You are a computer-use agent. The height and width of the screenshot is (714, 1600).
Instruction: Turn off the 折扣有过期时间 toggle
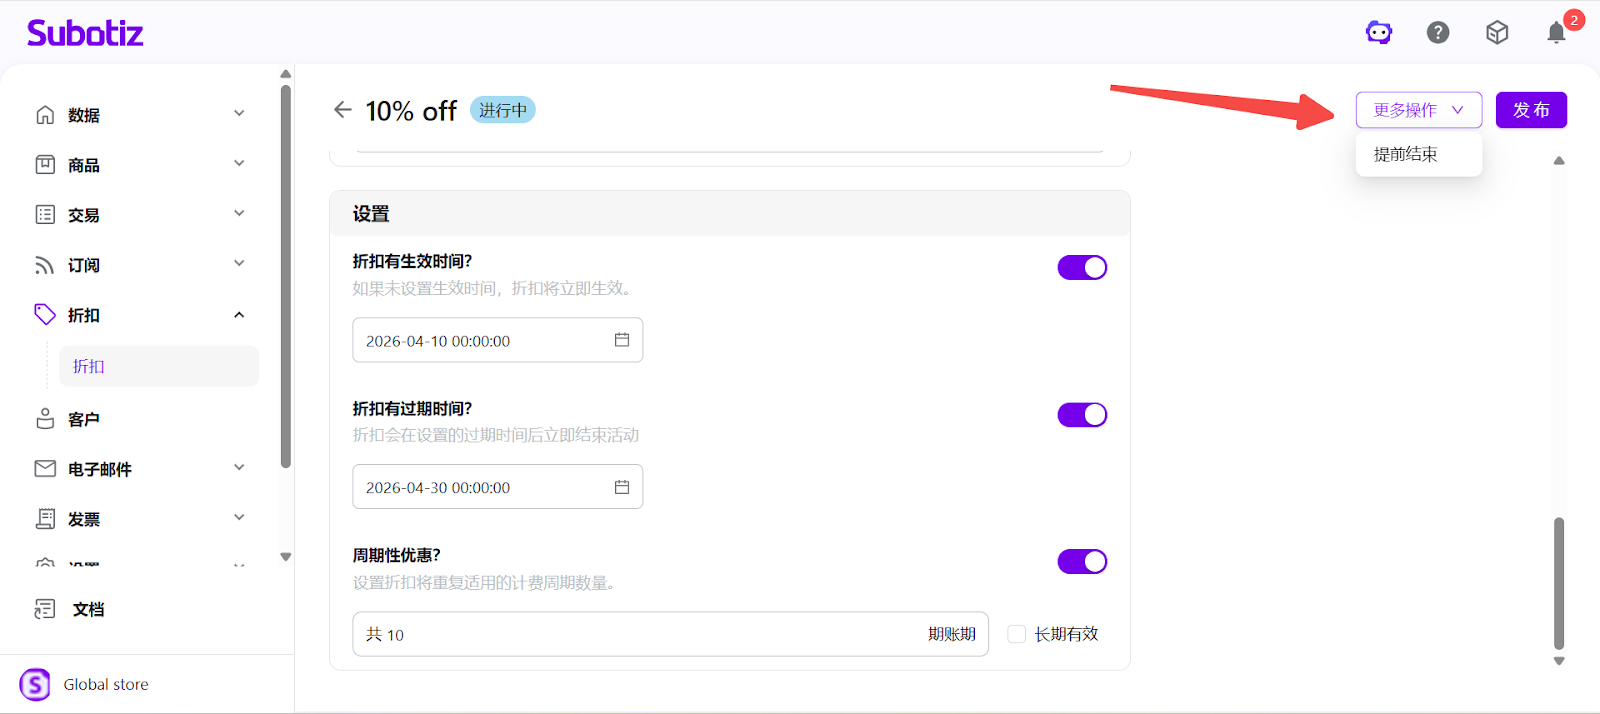(x=1082, y=415)
